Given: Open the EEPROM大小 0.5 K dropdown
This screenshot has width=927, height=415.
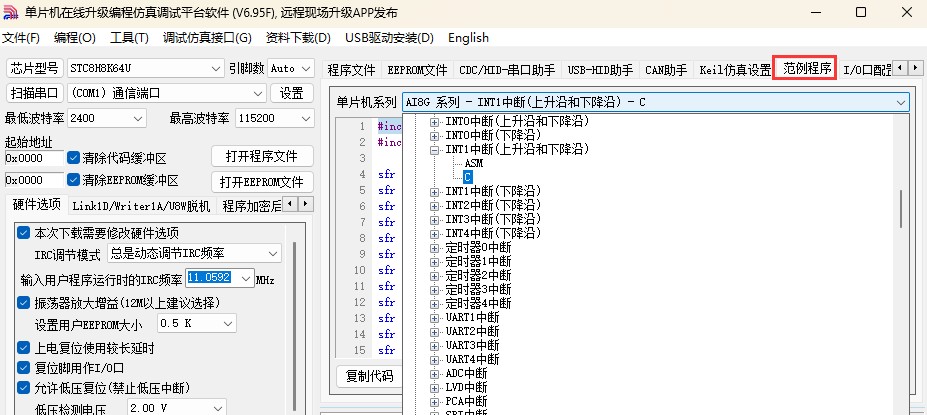Looking at the screenshot, I should pos(197,323).
